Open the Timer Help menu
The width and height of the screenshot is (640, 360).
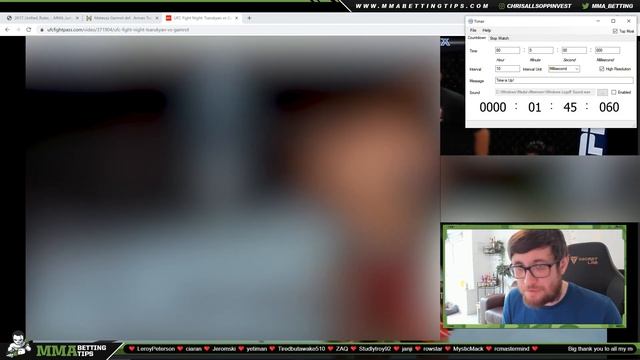pyautogui.click(x=486, y=31)
